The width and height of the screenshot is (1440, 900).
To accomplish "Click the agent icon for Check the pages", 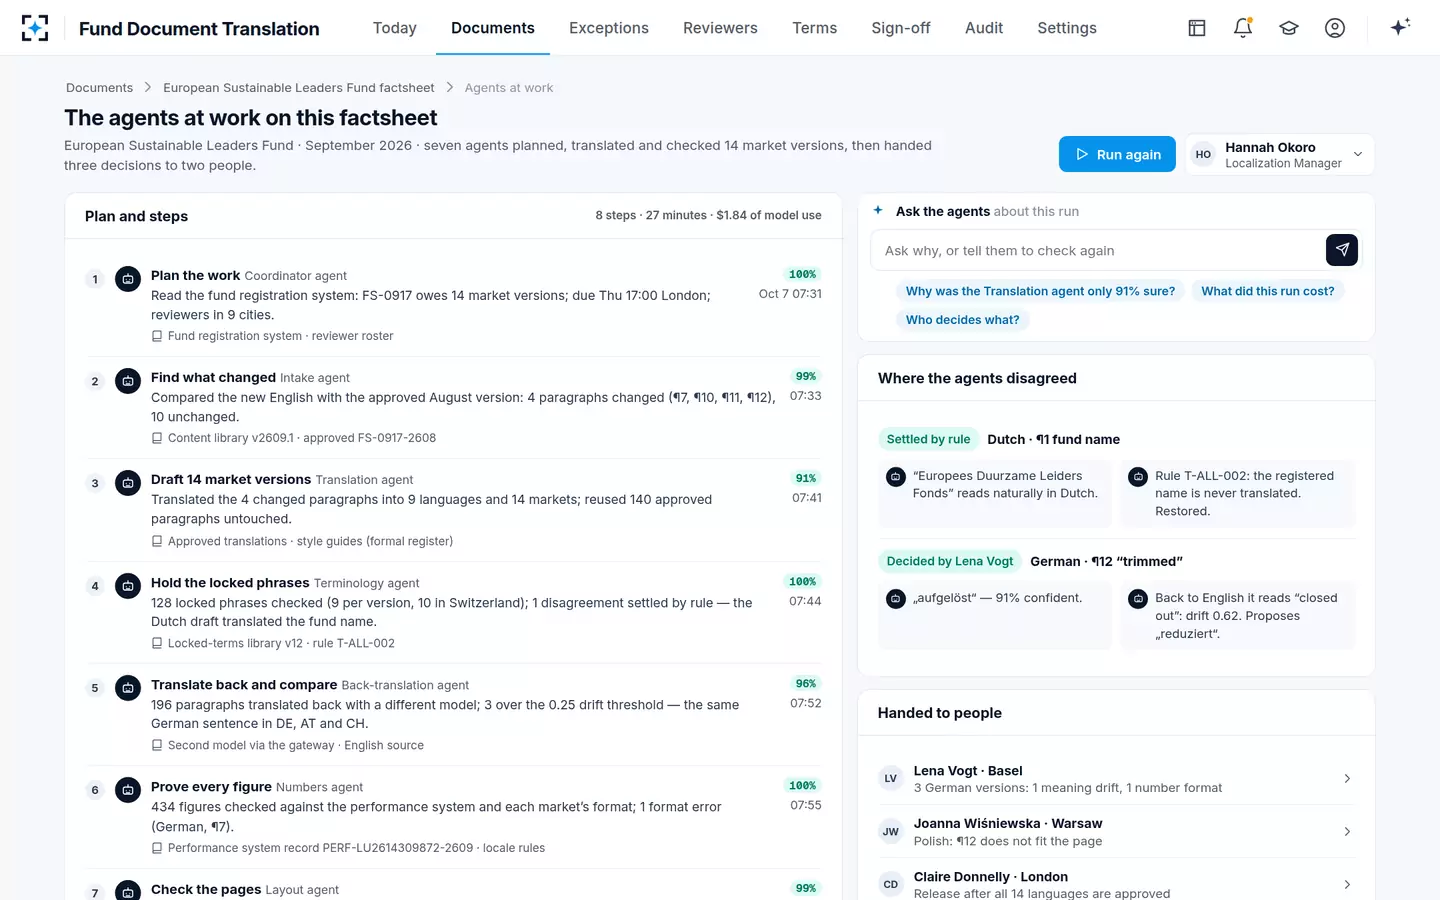I will pyautogui.click(x=128, y=890).
